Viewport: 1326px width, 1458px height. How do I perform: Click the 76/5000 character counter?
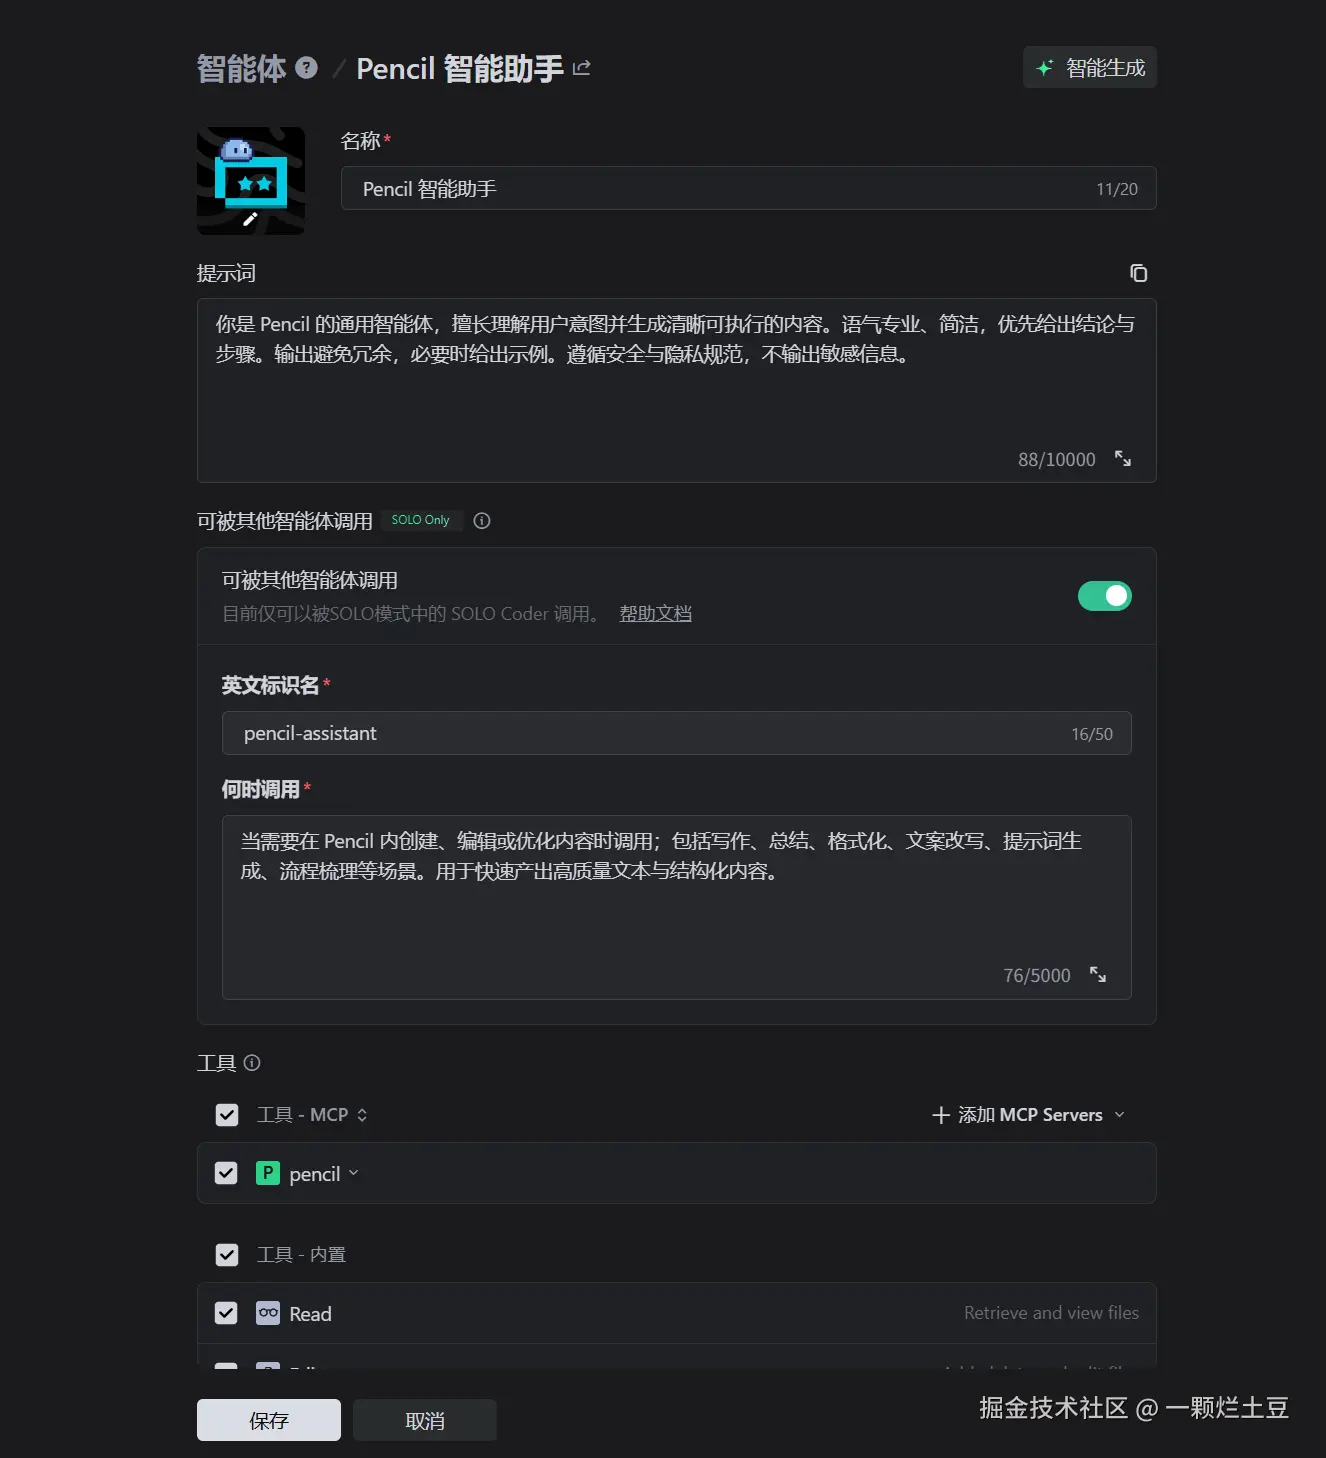point(1037,975)
